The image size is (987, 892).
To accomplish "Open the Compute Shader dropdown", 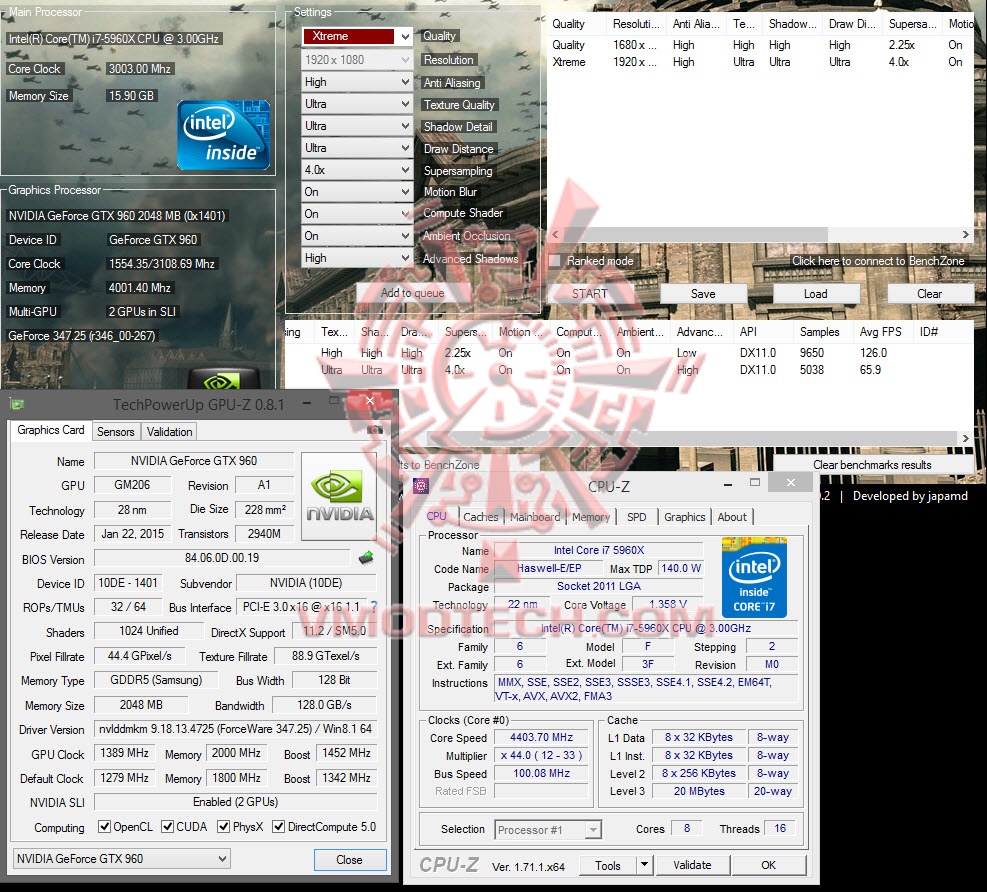I will [357, 214].
